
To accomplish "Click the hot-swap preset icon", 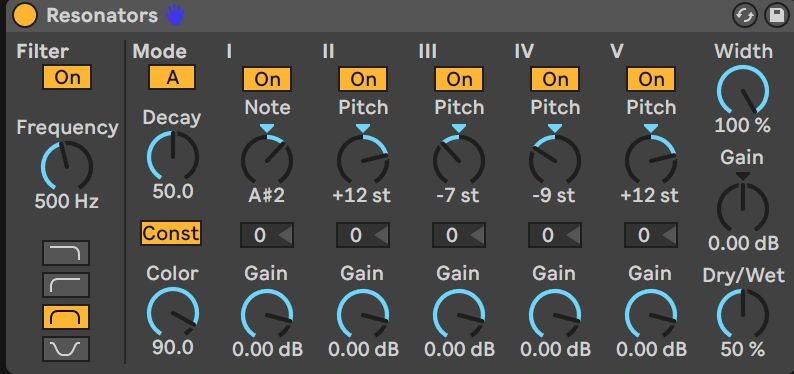I will pyautogui.click(x=745, y=16).
